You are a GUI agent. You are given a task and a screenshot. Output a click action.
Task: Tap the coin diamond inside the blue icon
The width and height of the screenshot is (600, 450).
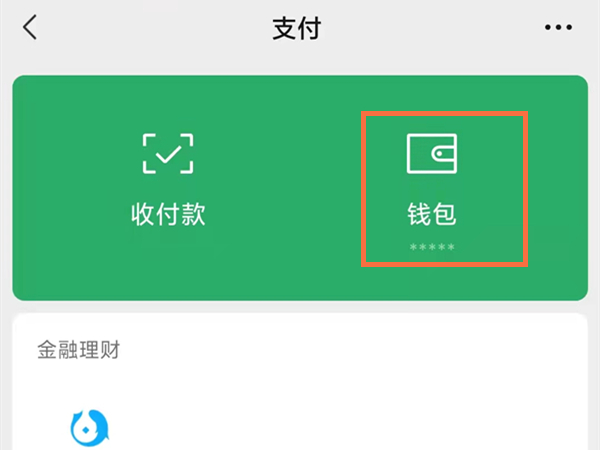[x=86, y=430]
